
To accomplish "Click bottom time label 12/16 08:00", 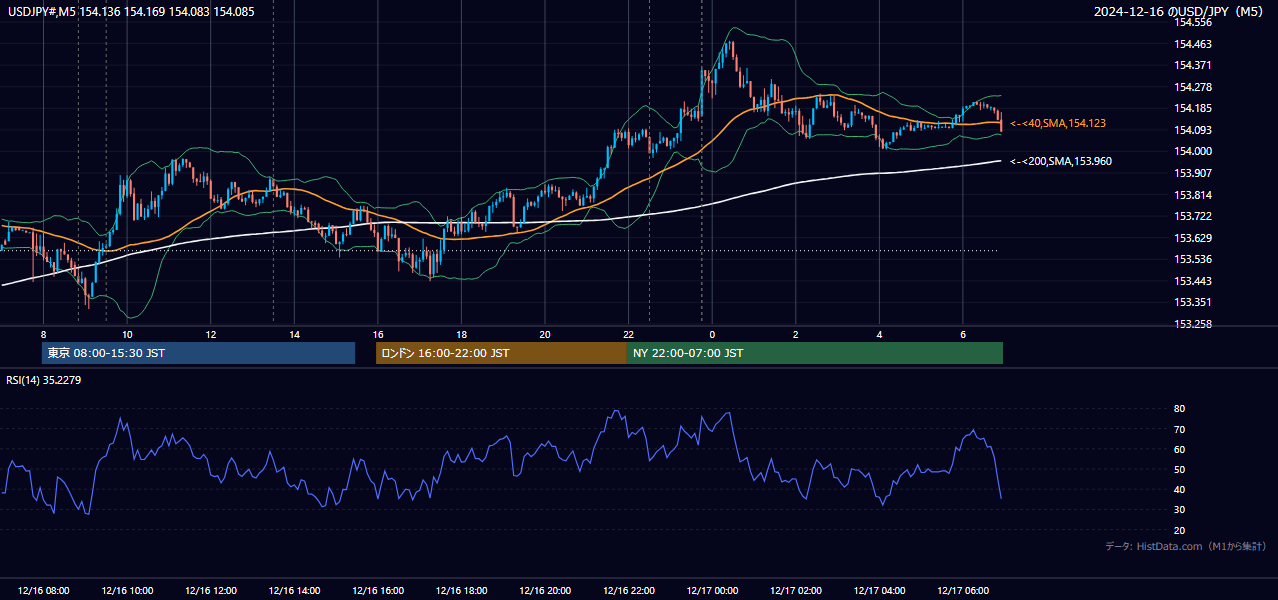I will point(44,591).
